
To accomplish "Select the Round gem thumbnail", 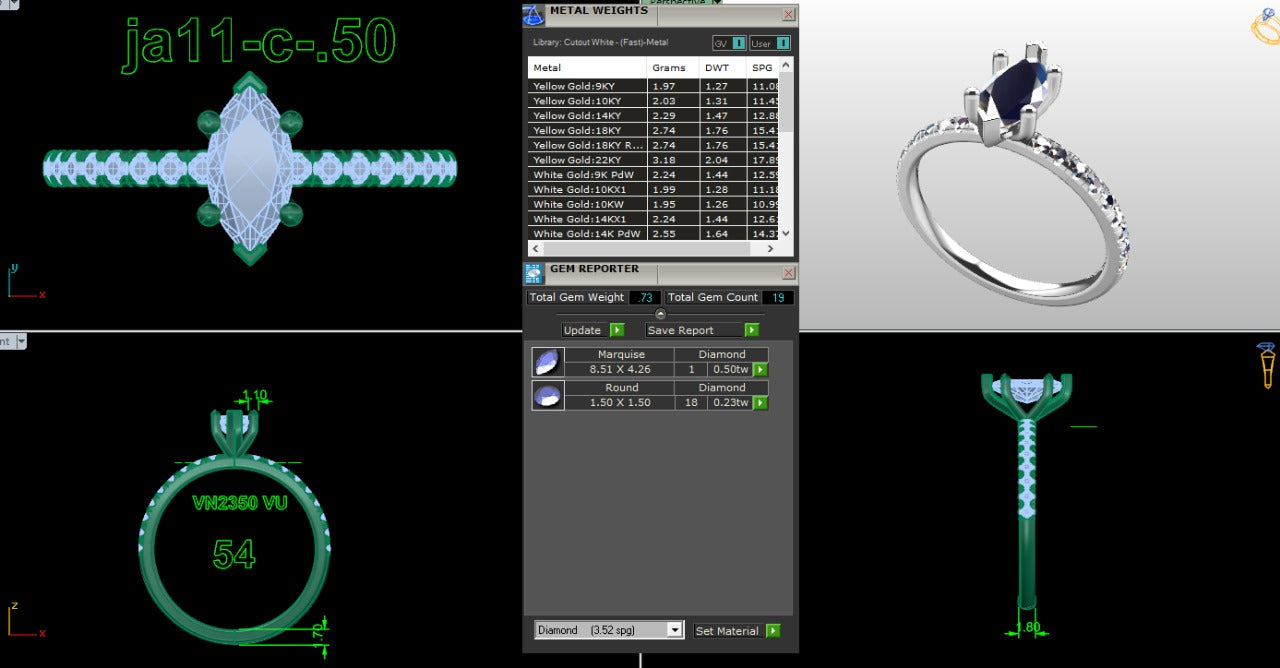I will 547,396.
